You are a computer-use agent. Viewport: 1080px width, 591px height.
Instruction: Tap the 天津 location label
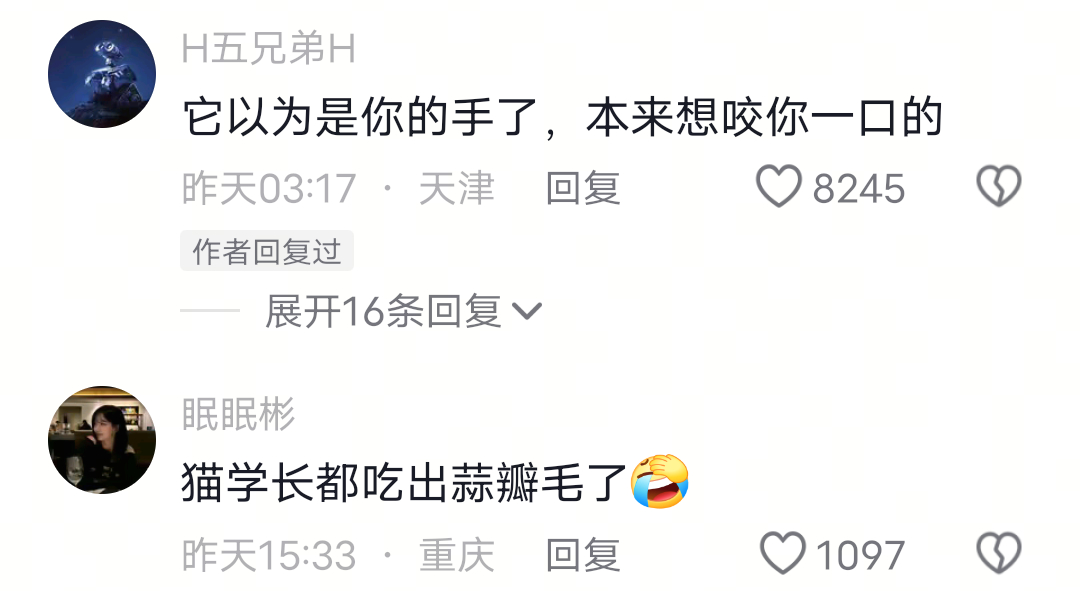pyautogui.click(x=457, y=188)
